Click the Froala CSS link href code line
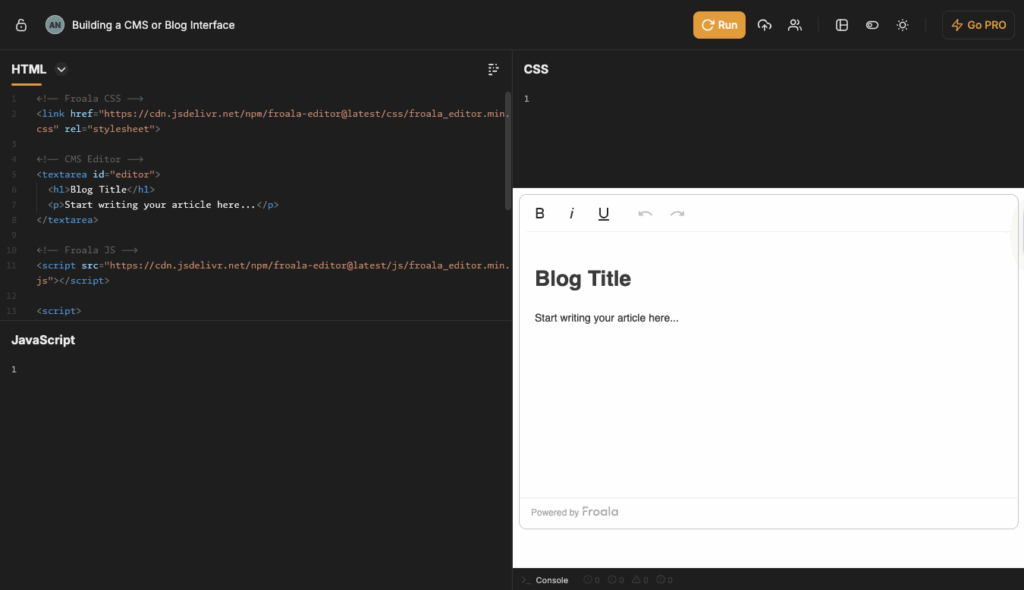Image resolution: width=1024 pixels, height=590 pixels. click(273, 122)
